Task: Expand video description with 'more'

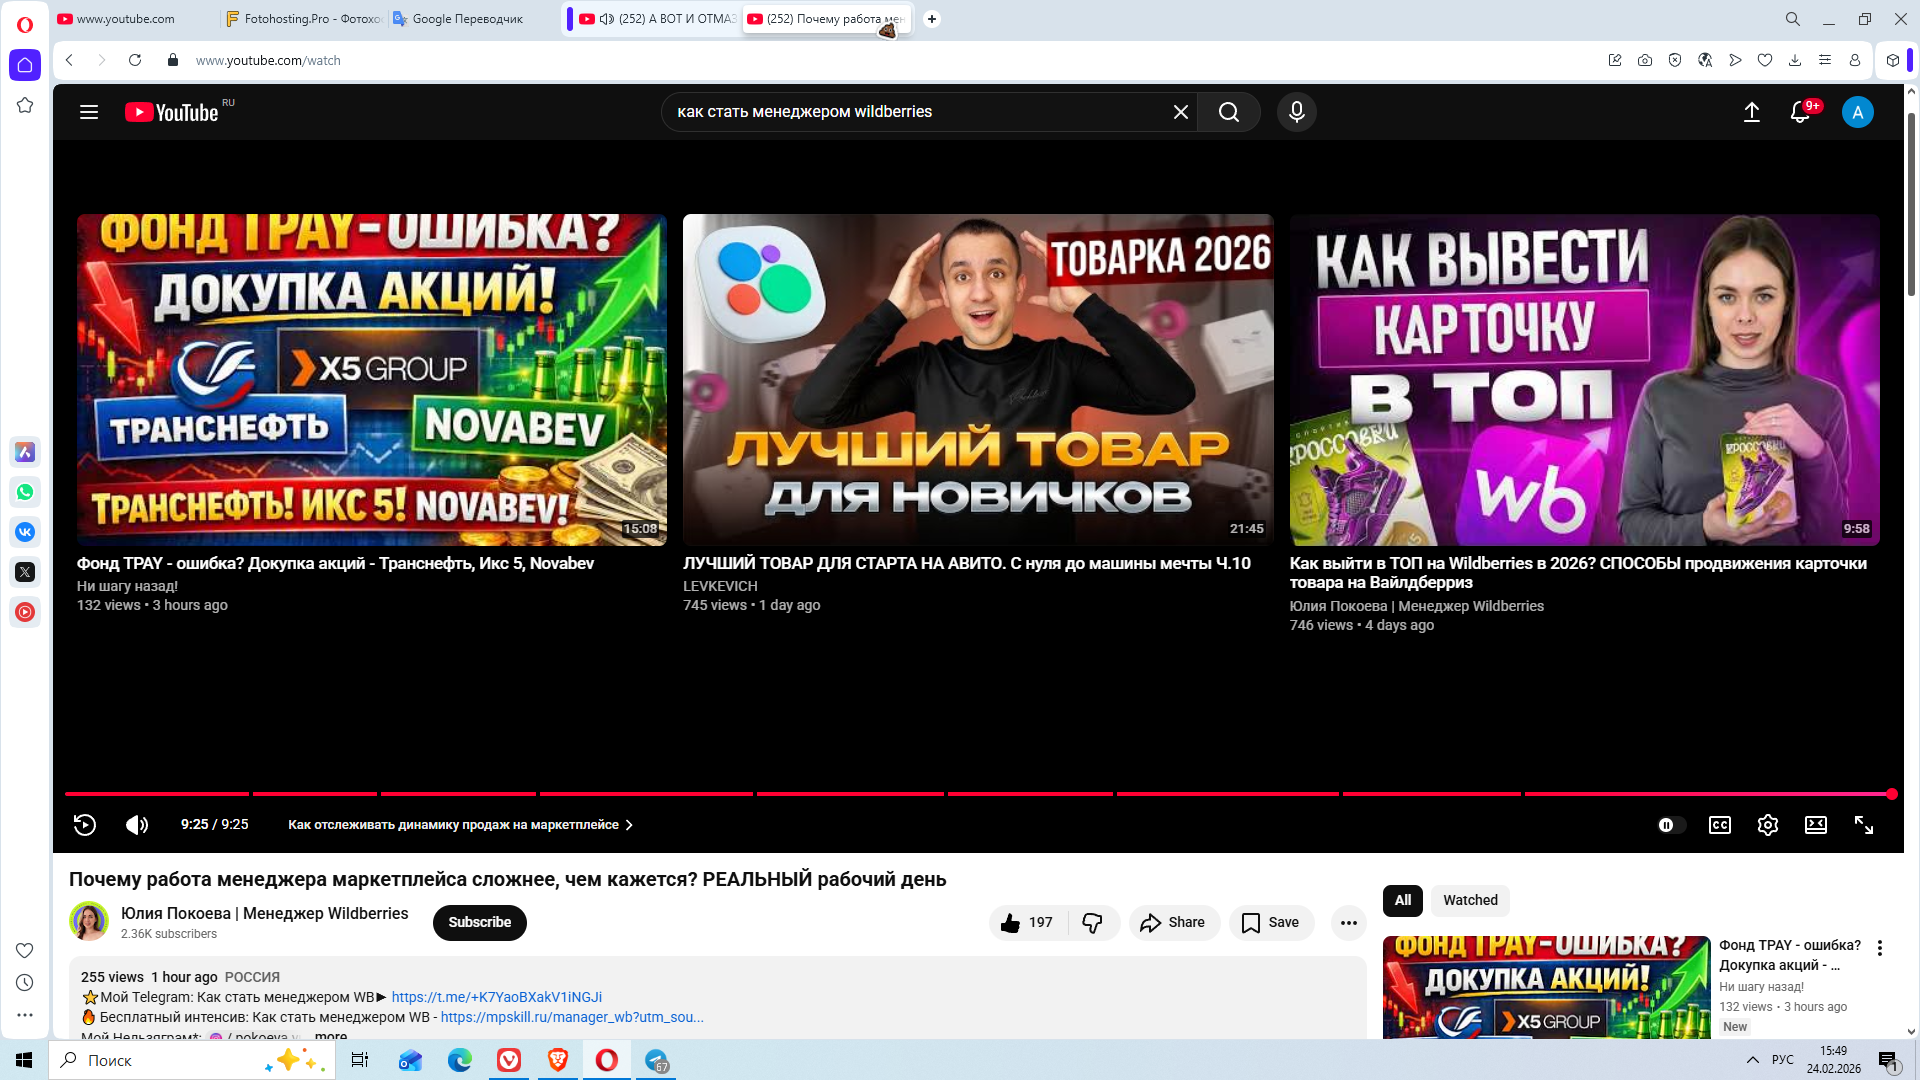Action: tap(331, 1035)
